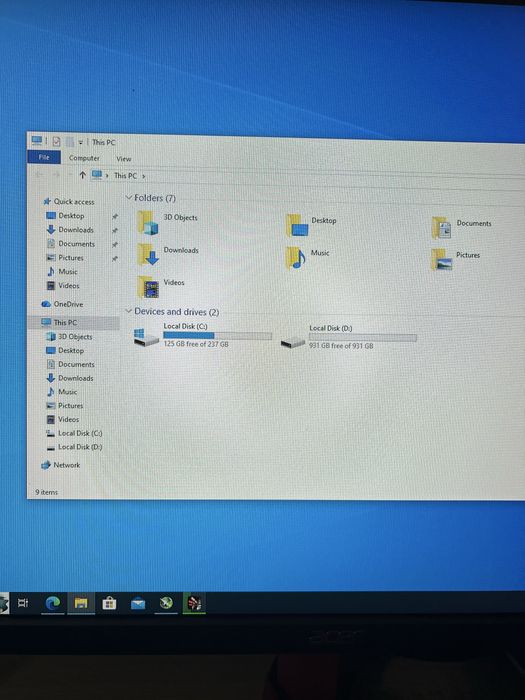Click the "125 GB free of 237 GB" text
525x700 pixels.
196,344
